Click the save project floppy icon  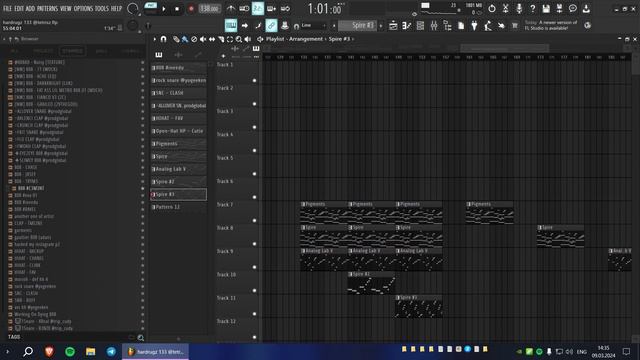(x=546, y=8)
